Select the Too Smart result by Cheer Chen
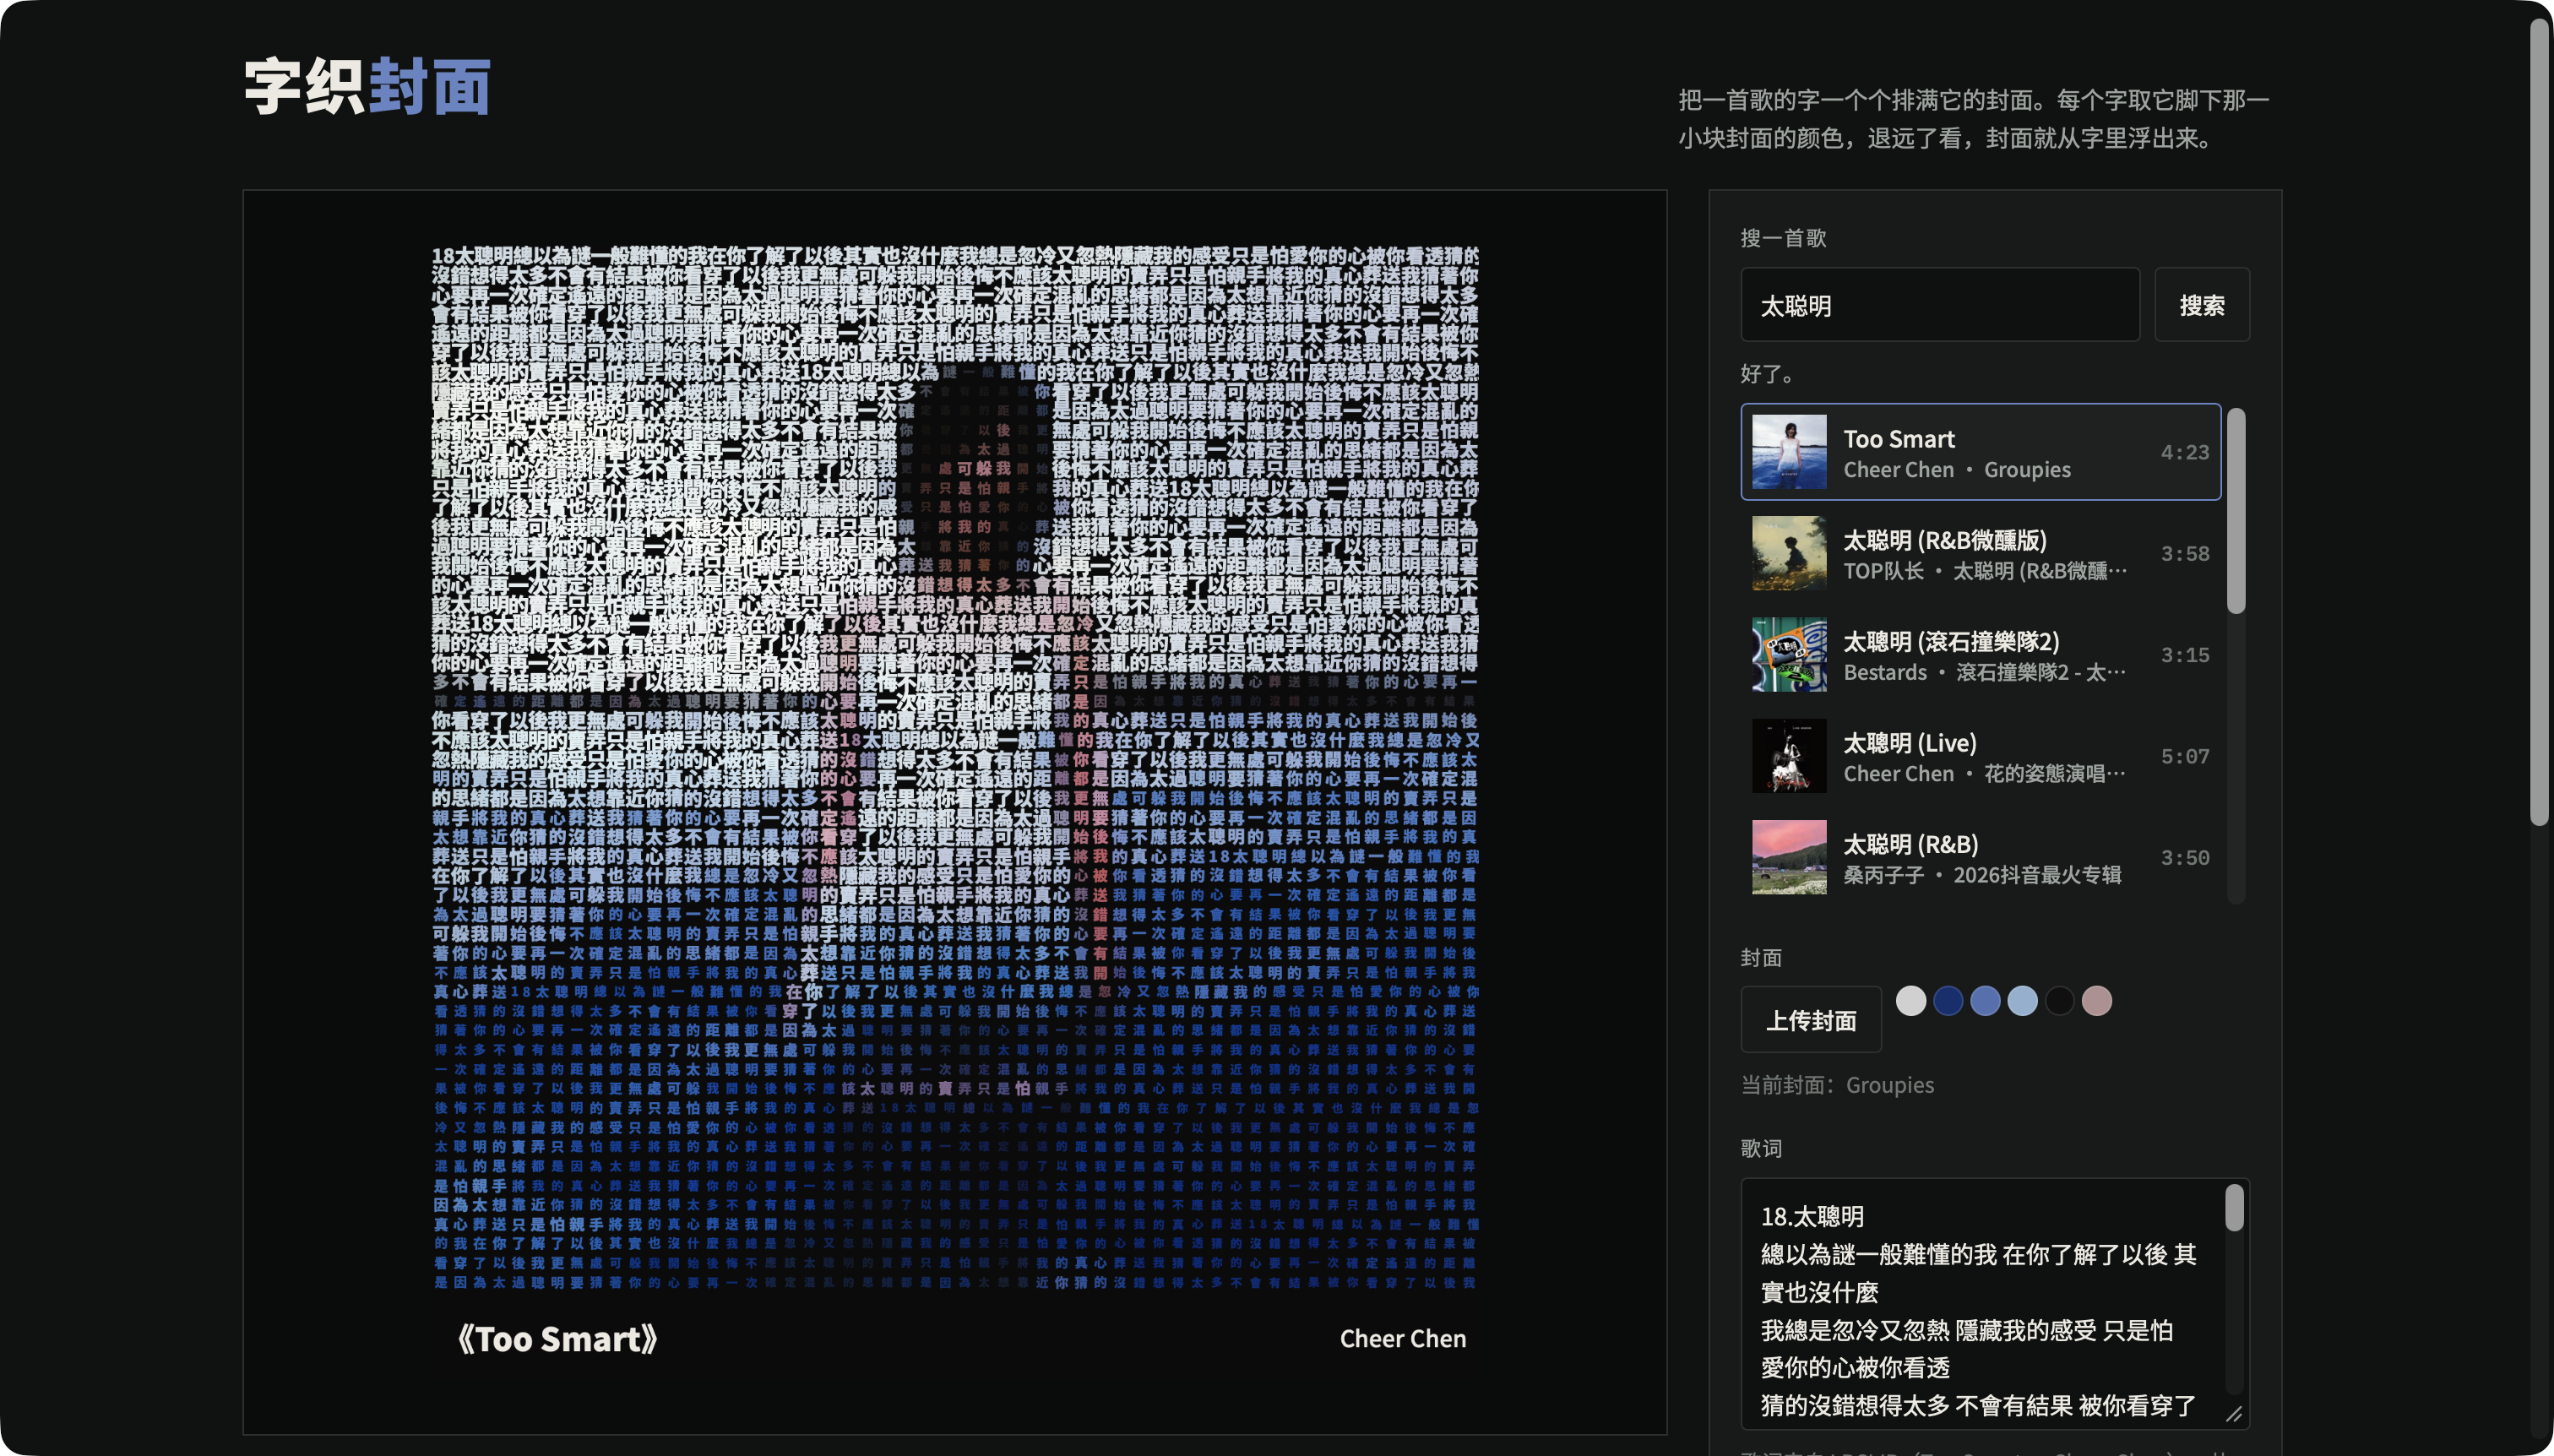The width and height of the screenshot is (2554, 1456). click(1980, 452)
